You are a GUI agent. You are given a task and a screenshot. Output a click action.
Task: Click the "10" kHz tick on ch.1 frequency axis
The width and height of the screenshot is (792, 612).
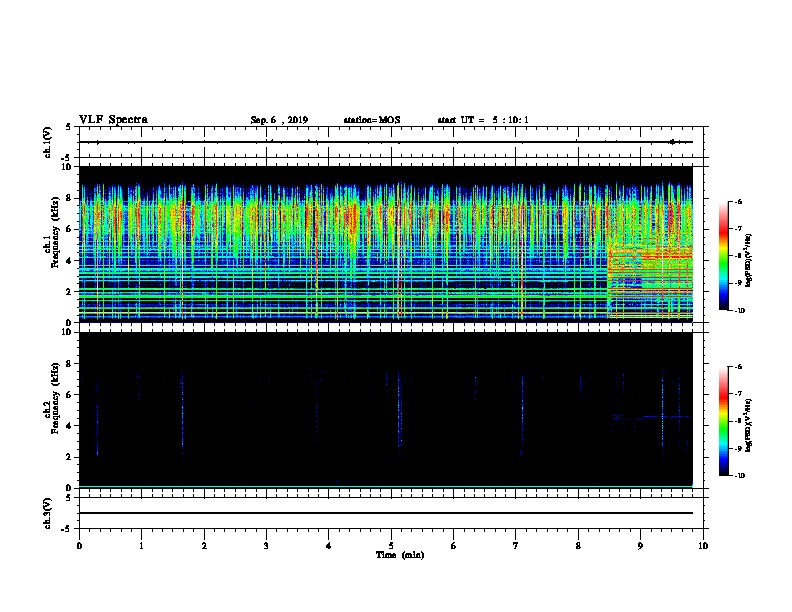67,167
